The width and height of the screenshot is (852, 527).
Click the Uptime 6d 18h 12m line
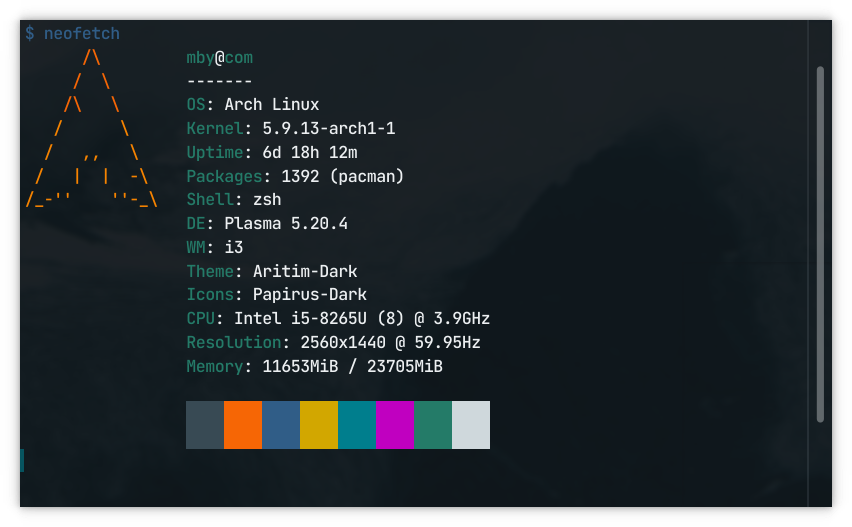(x=272, y=152)
